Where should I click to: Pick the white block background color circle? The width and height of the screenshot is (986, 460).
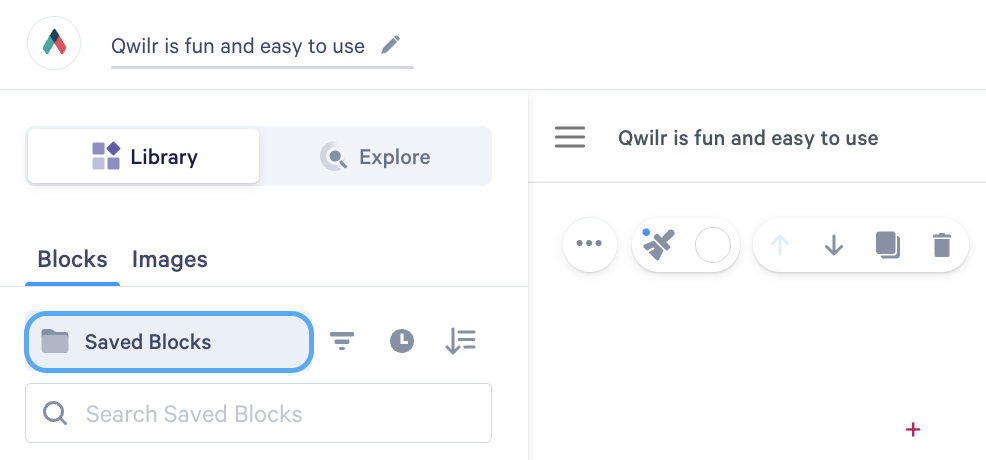[x=712, y=245]
